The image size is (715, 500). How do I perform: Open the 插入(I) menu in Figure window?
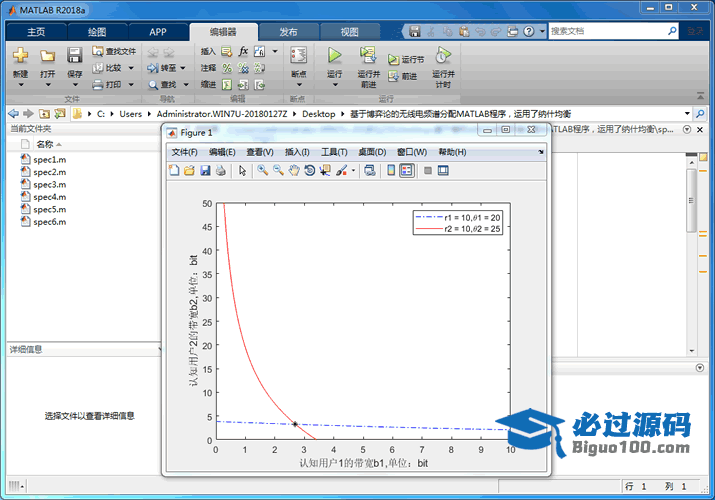(297, 152)
